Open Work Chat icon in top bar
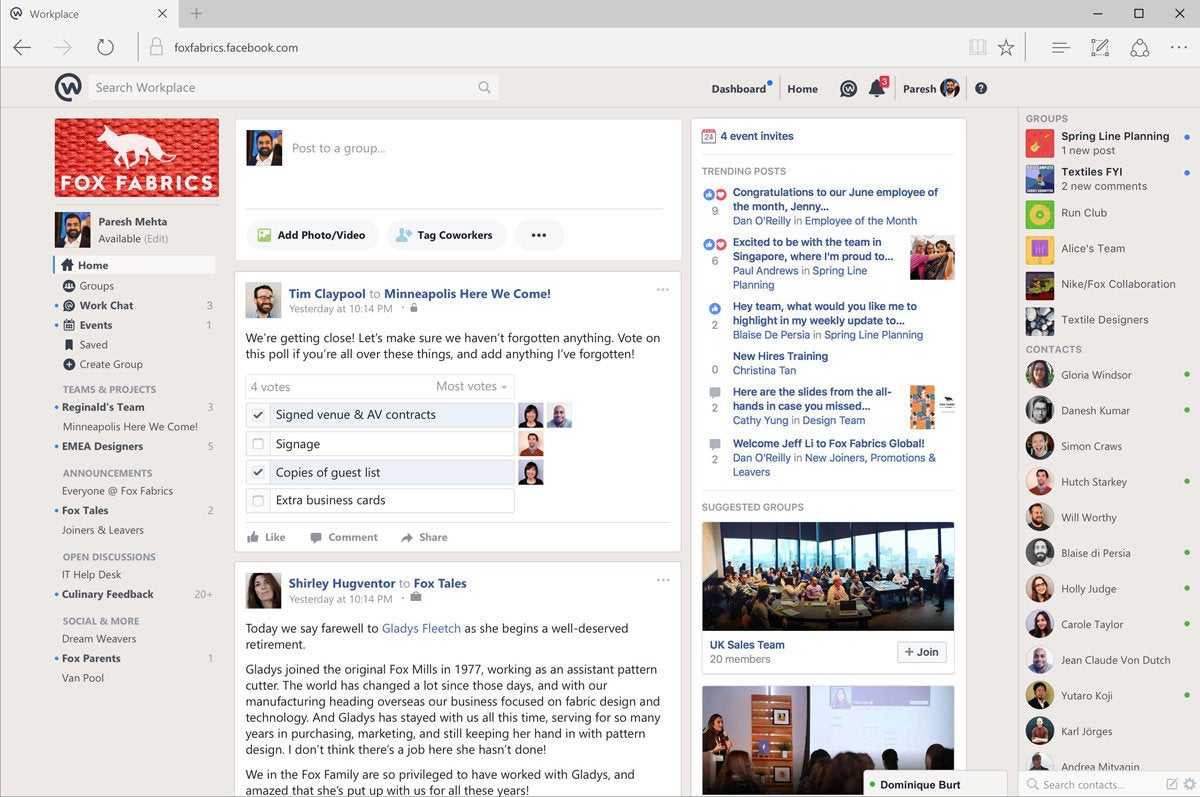Viewport: 1200px width, 797px height. coord(848,89)
